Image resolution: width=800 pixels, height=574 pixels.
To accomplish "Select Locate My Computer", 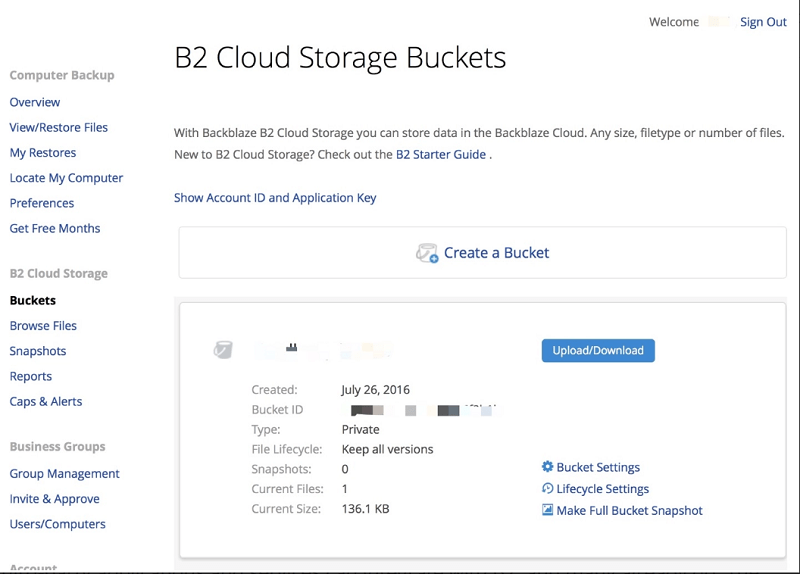I will tap(66, 178).
